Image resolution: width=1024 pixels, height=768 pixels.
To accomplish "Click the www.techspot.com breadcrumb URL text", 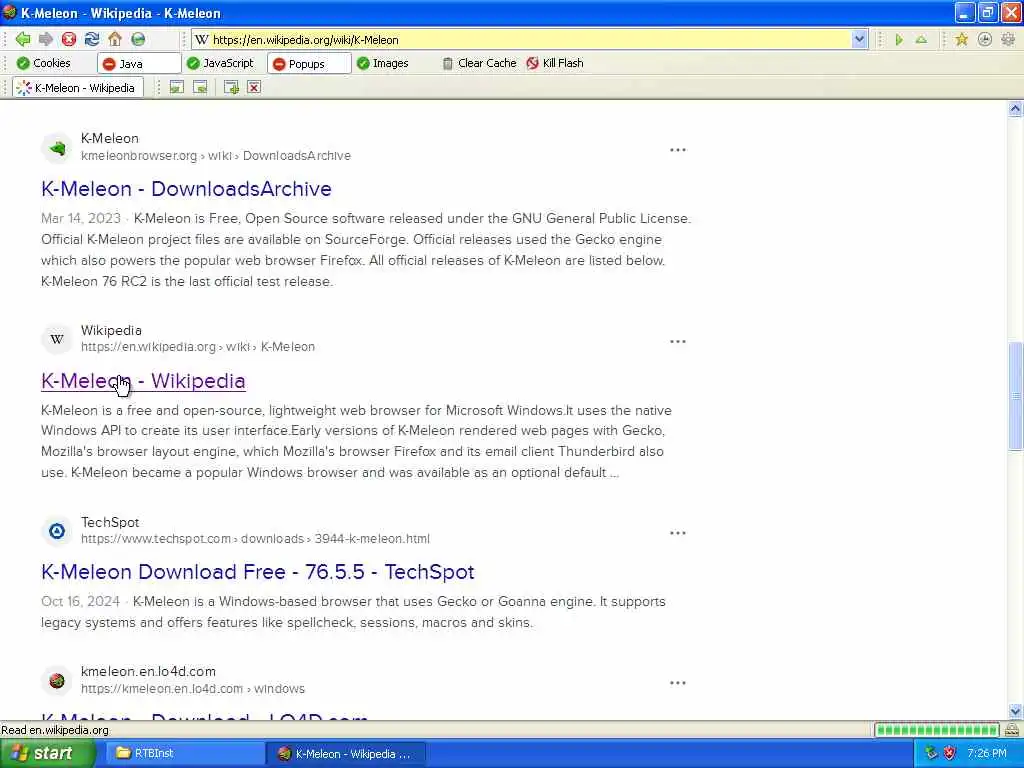I will click(x=255, y=539).
